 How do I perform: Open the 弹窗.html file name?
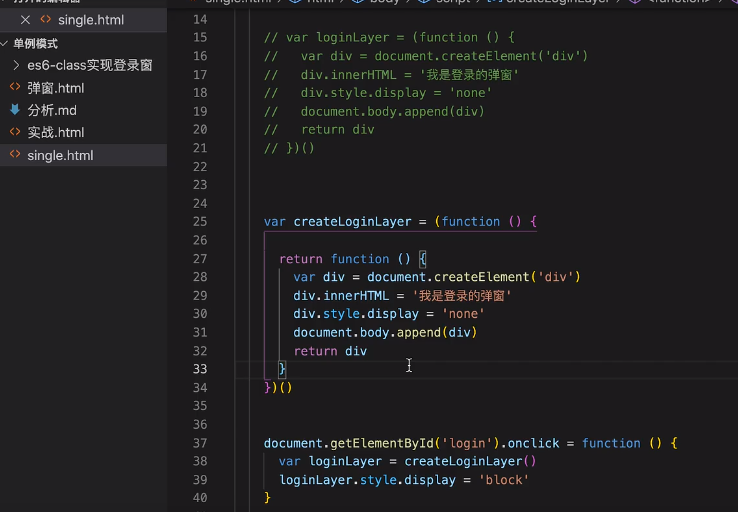[x=56, y=88]
